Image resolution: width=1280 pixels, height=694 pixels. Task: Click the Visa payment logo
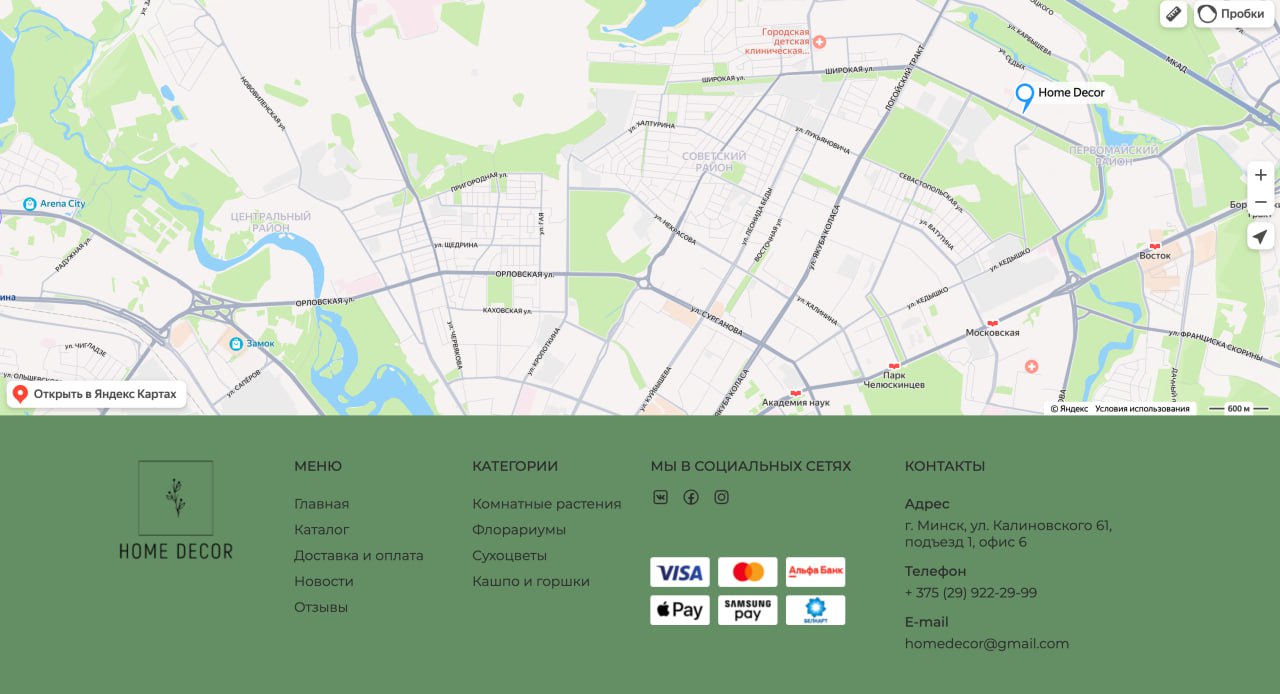click(680, 572)
